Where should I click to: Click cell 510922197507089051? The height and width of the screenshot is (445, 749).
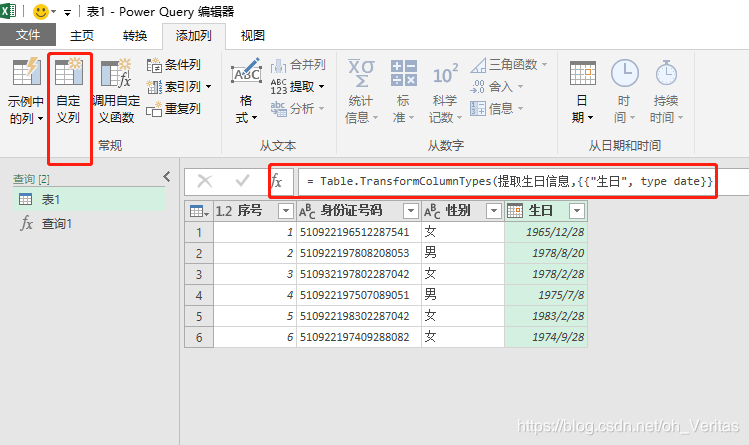359,296
